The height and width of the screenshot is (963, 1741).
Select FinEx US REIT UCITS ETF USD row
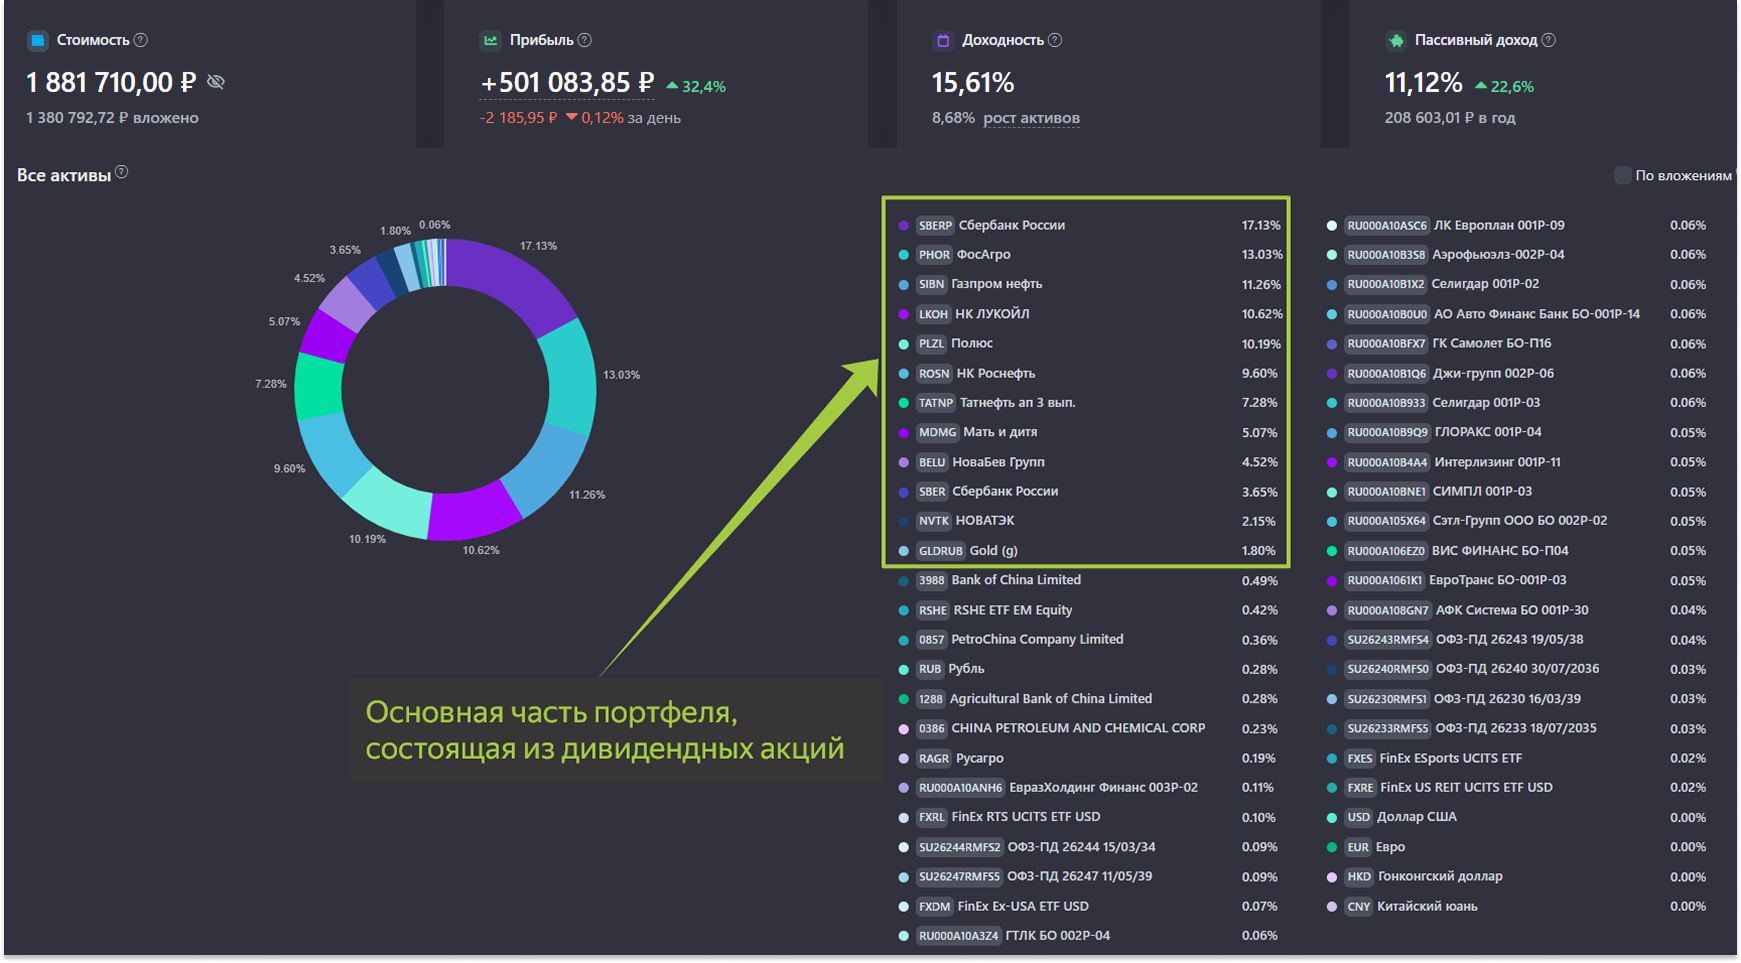1516,788
